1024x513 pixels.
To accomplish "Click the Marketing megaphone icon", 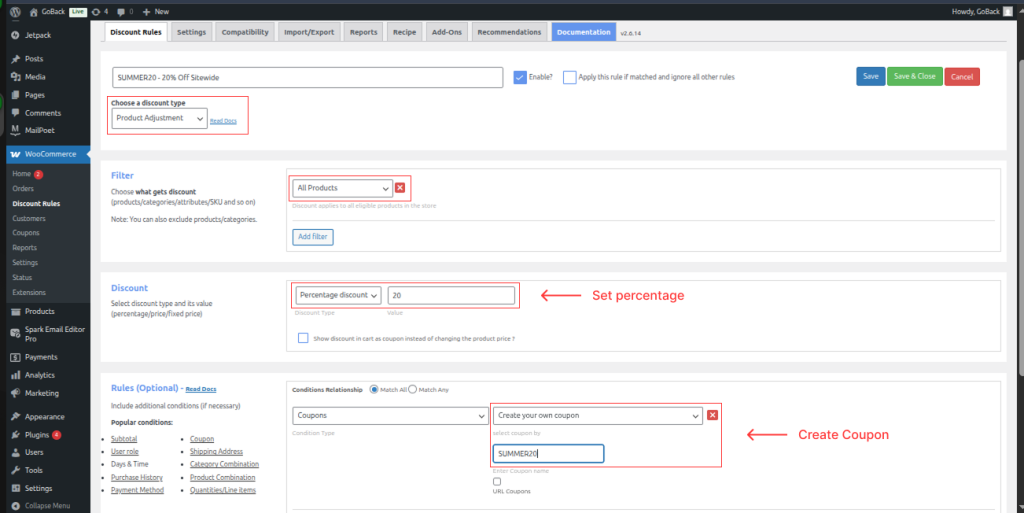I will [16, 393].
